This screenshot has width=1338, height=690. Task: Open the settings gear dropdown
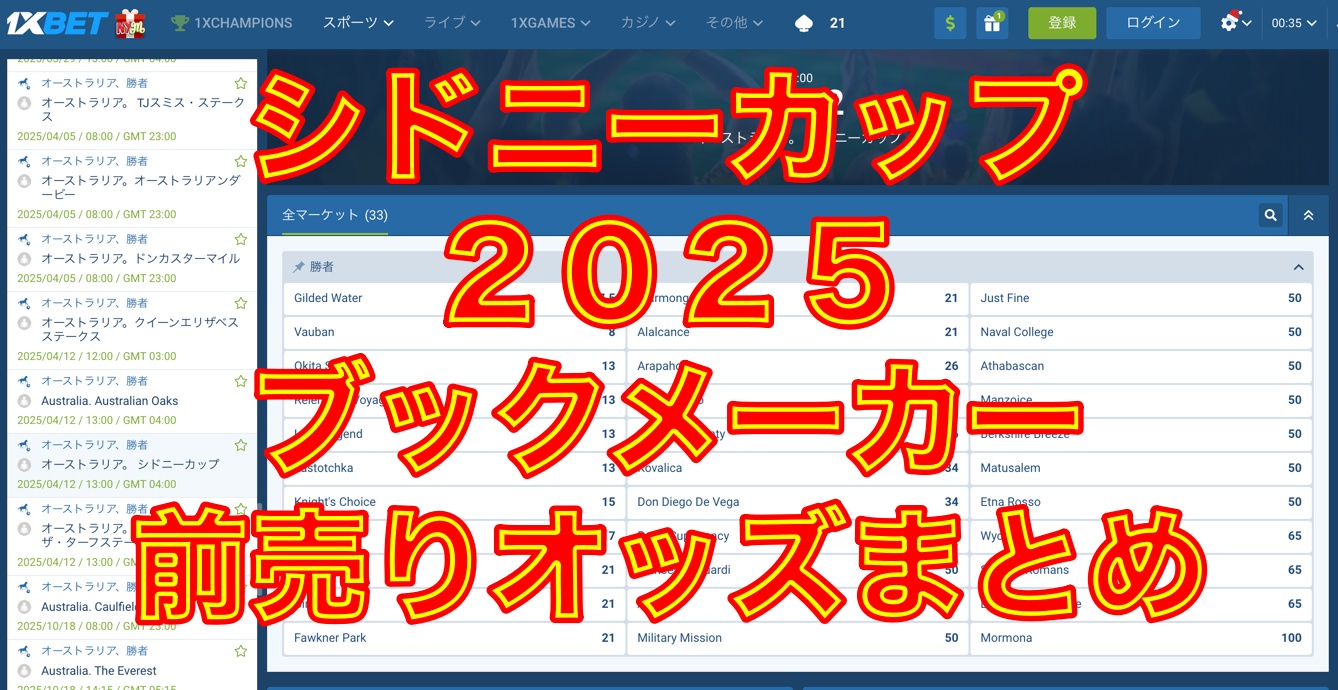click(x=1236, y=22)
